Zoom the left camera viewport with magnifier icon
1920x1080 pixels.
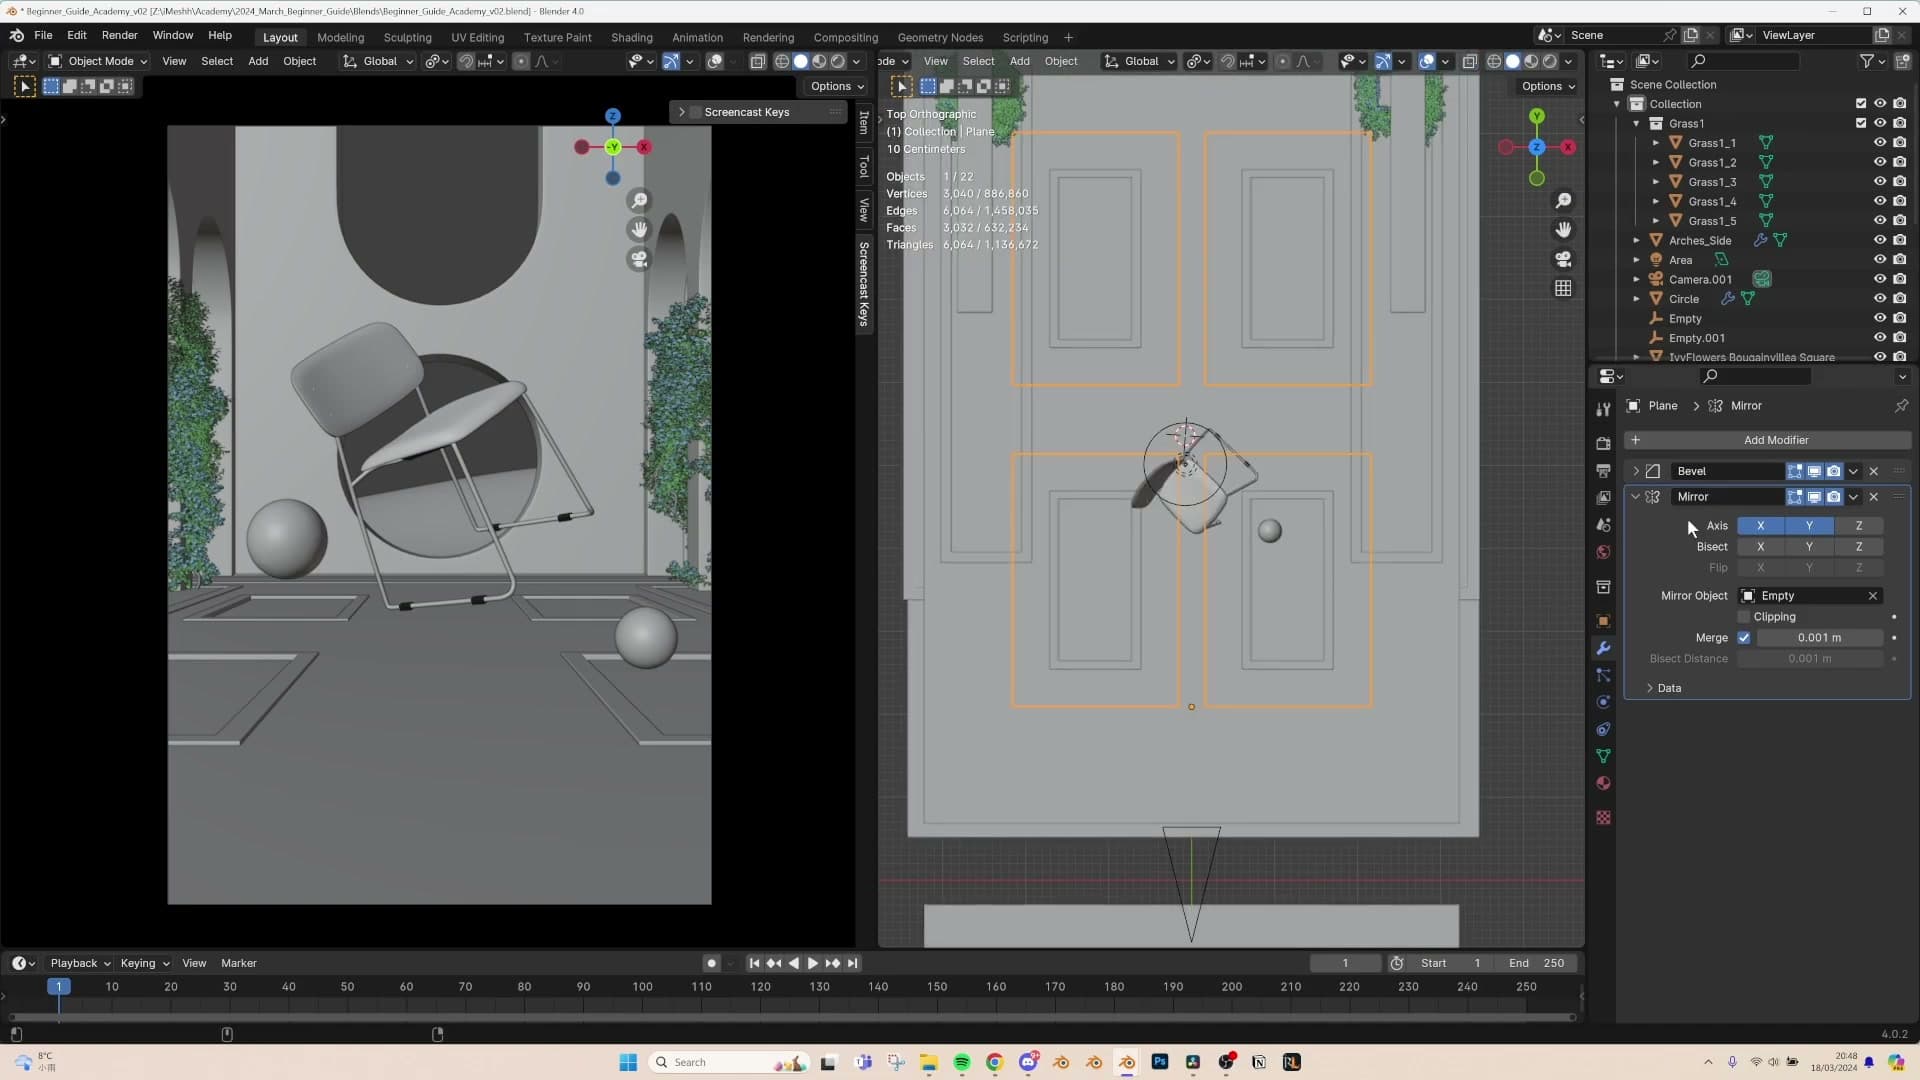point(639,201)
